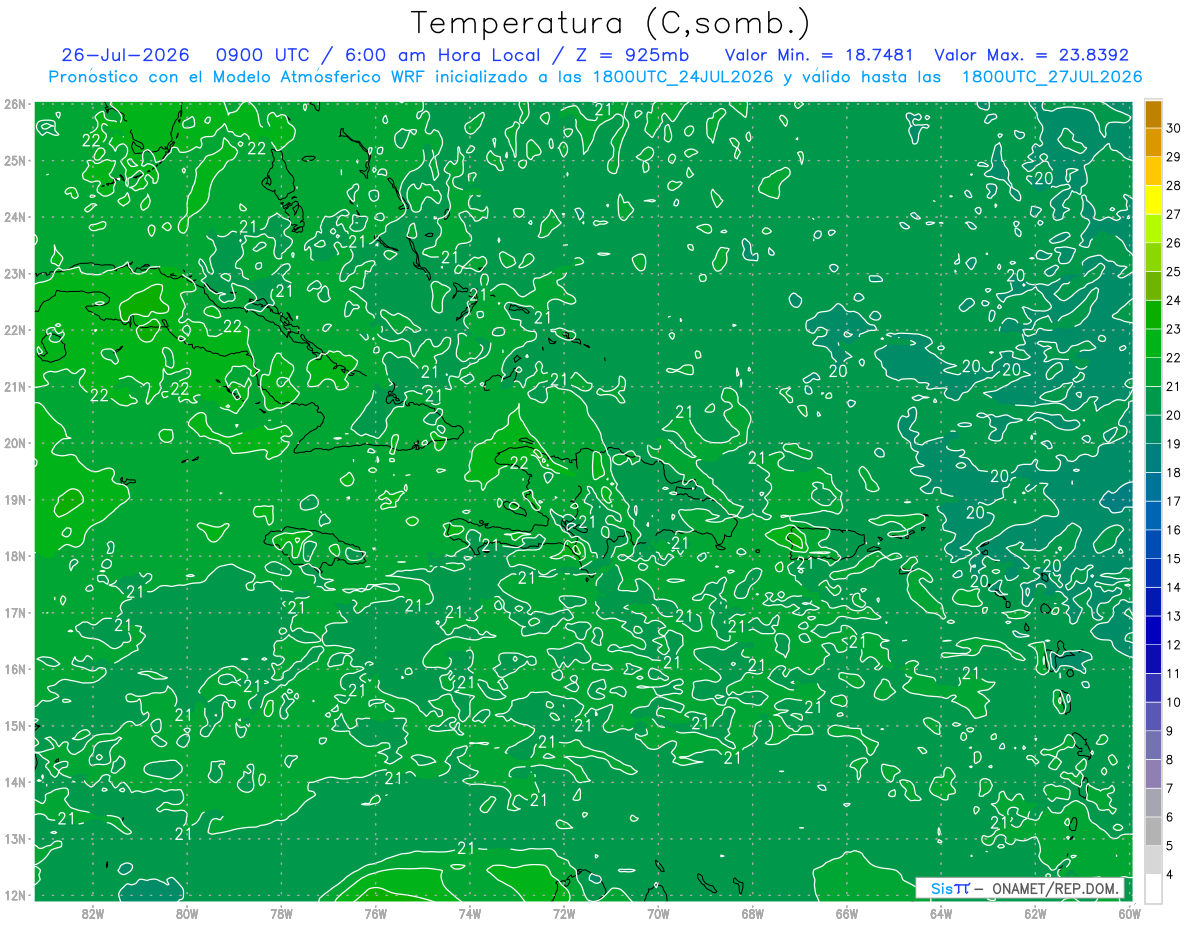Viewport: 1200px width, 927px height.
Task: Click the '64W' longitude label
Action: click(x=941, y=913)
